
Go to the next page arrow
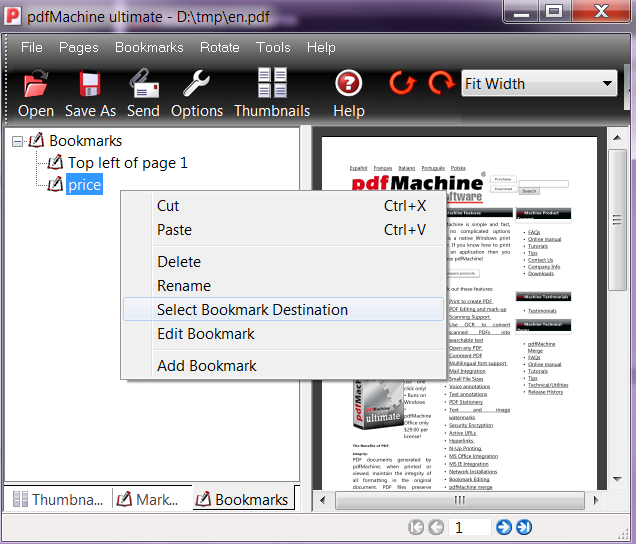[x=504, y=527]
